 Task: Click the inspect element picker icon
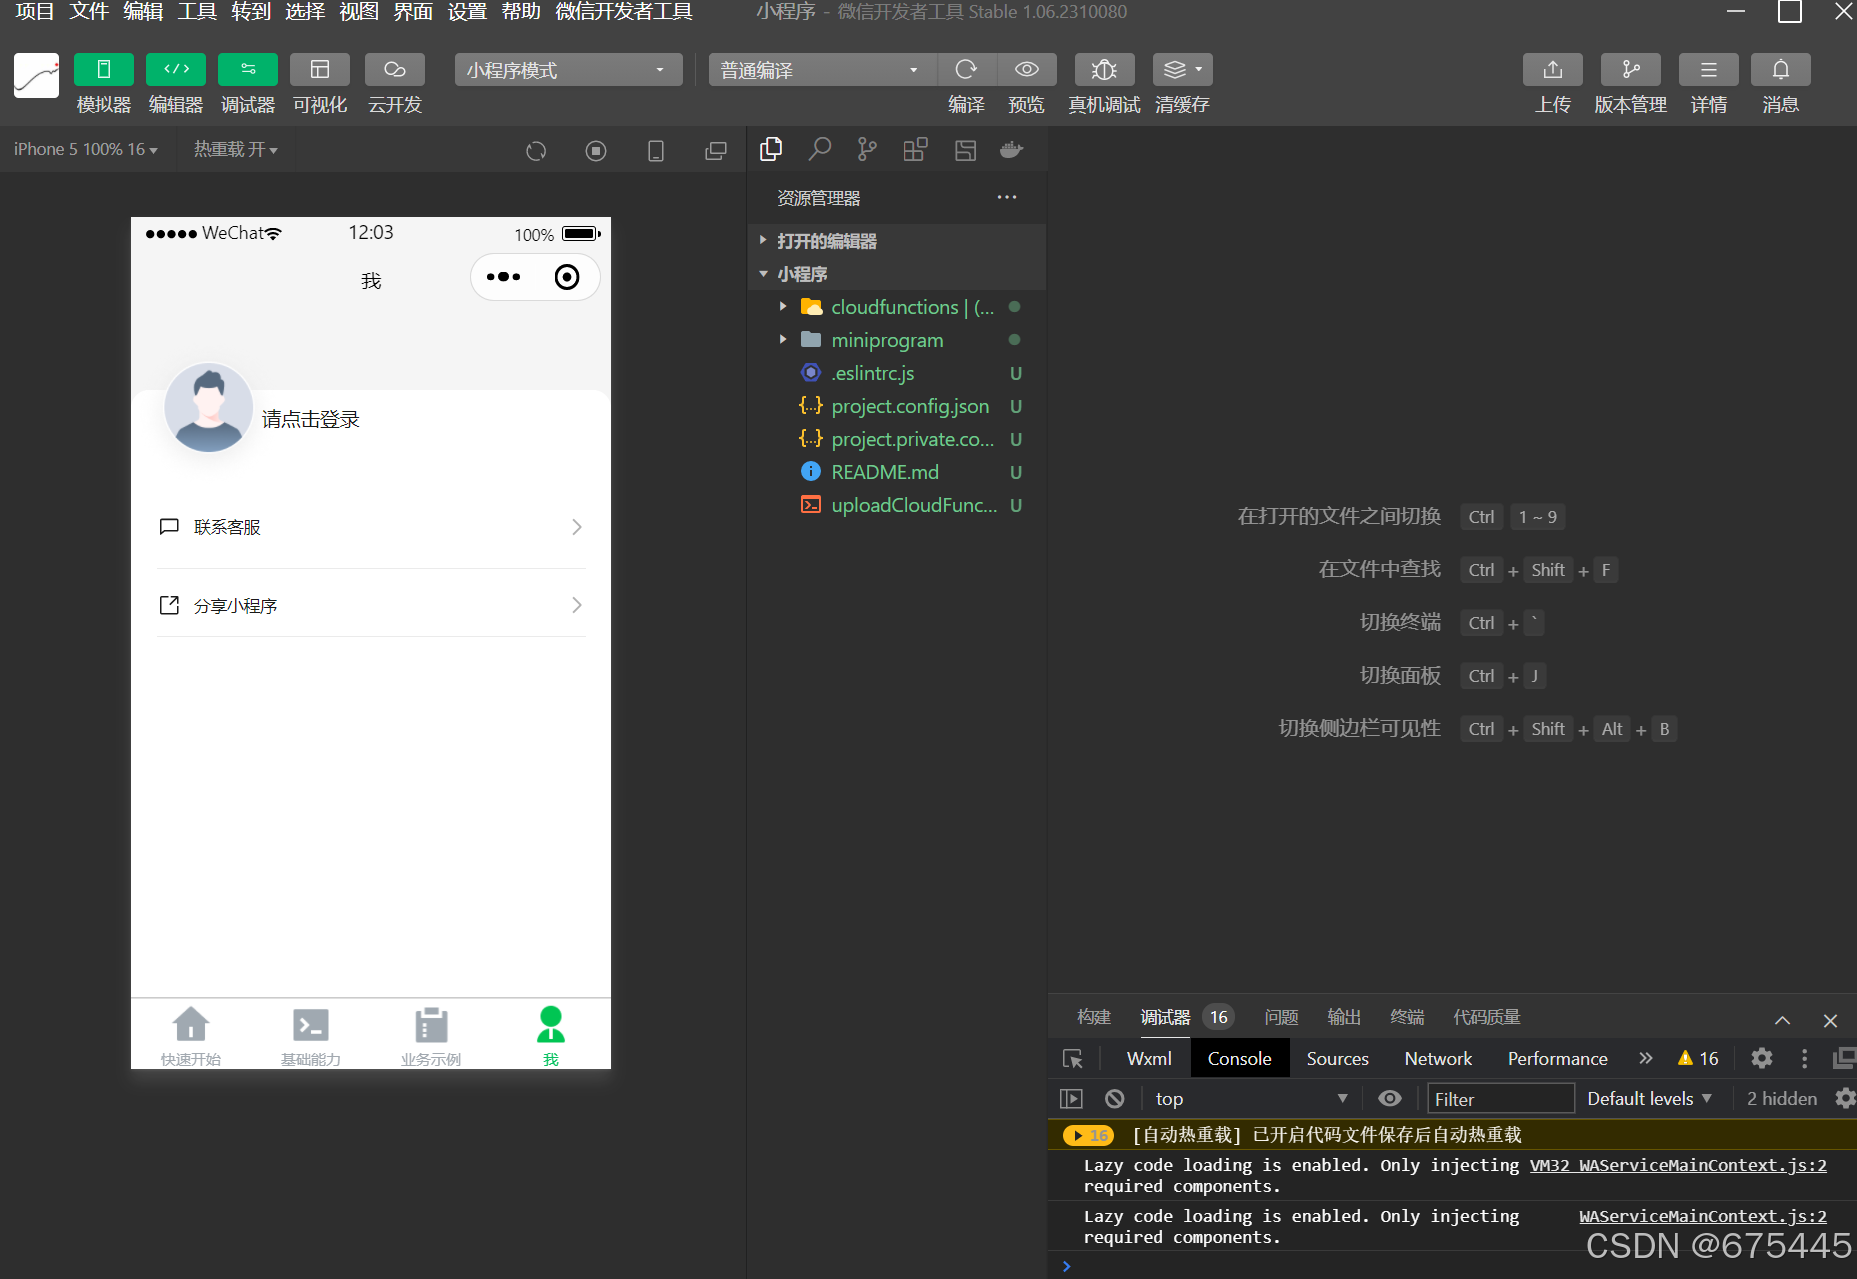point(1073,1058)
